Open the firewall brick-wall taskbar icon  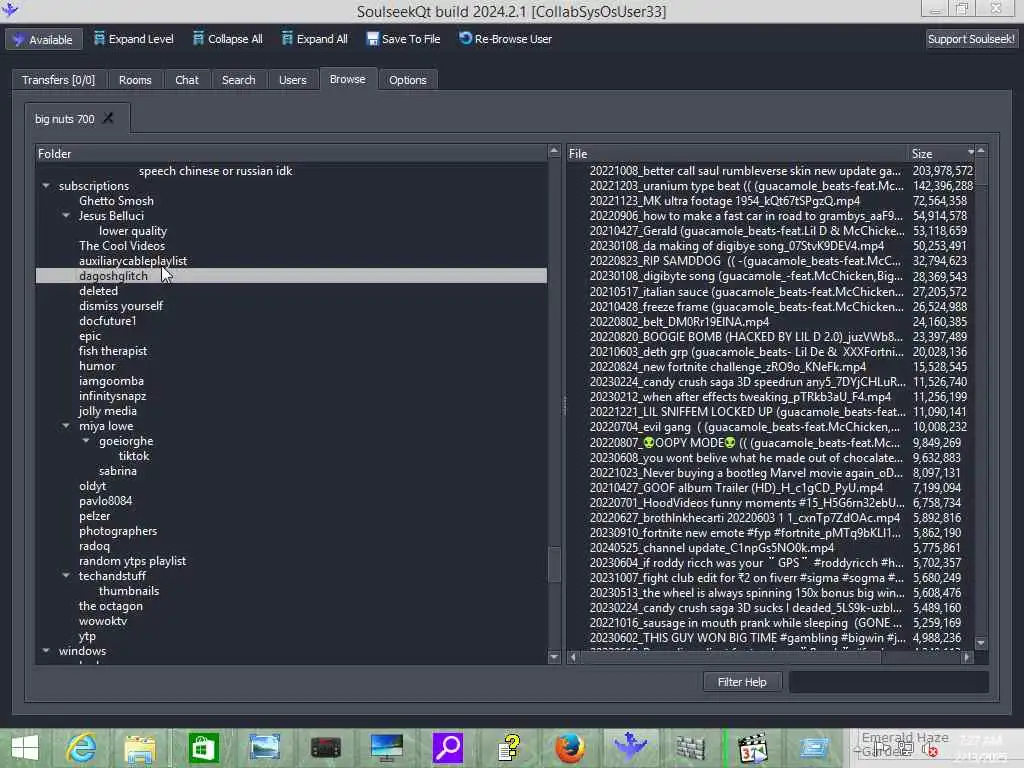[690, 748]
